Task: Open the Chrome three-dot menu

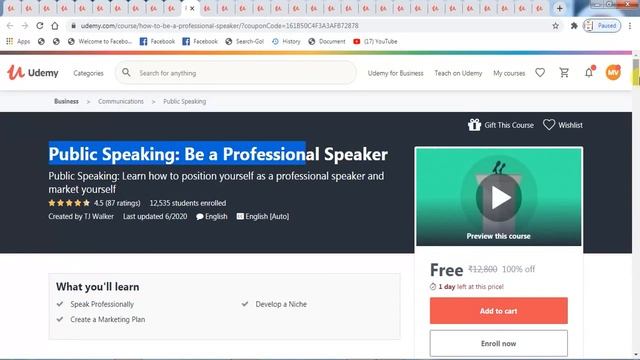Action: 630,26
